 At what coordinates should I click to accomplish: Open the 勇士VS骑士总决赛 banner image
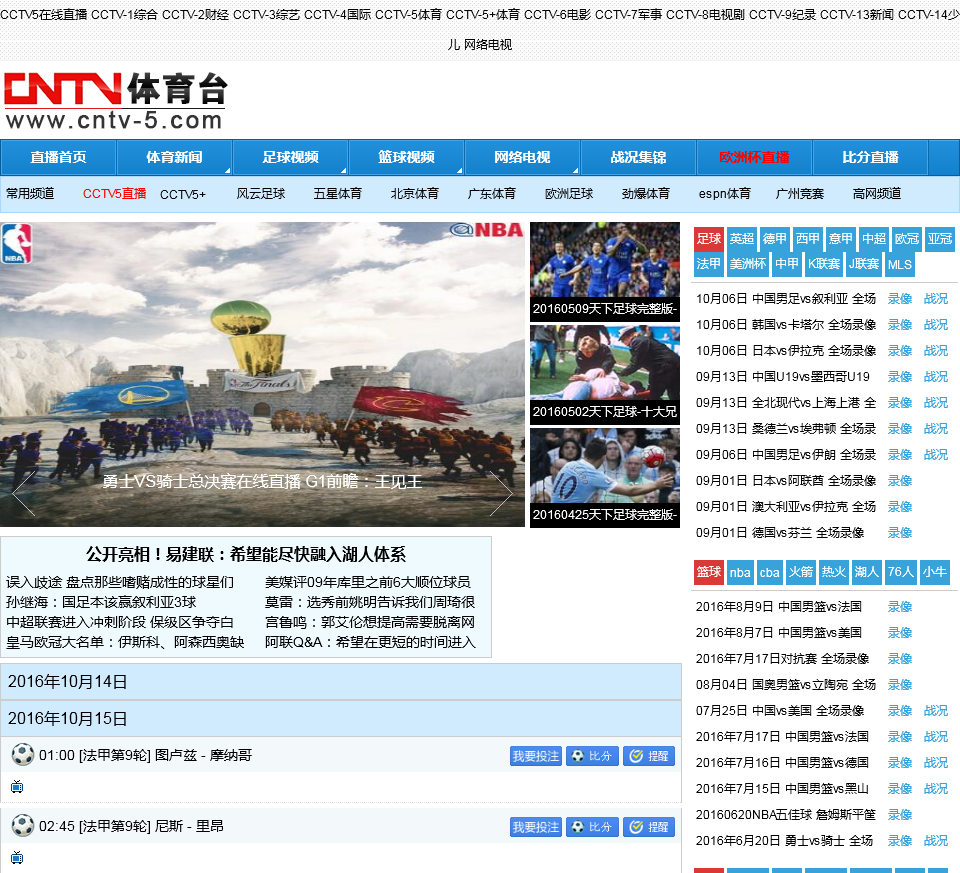coord(262,374)
